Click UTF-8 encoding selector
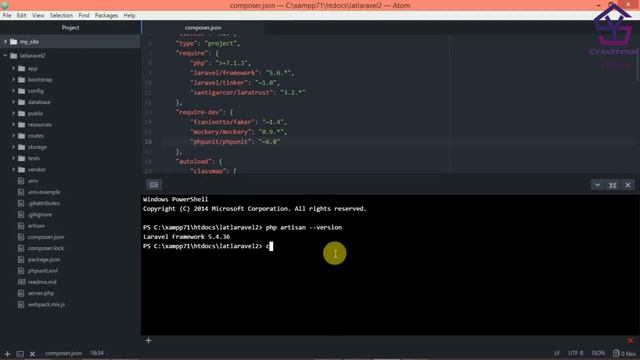The height and width of the screenshot is (360, 640). 576,353
